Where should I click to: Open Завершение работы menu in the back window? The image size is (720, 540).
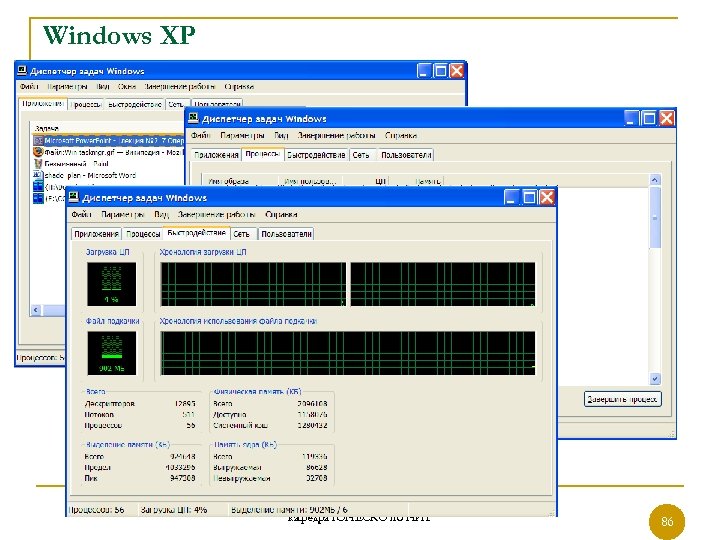[180, 86]
